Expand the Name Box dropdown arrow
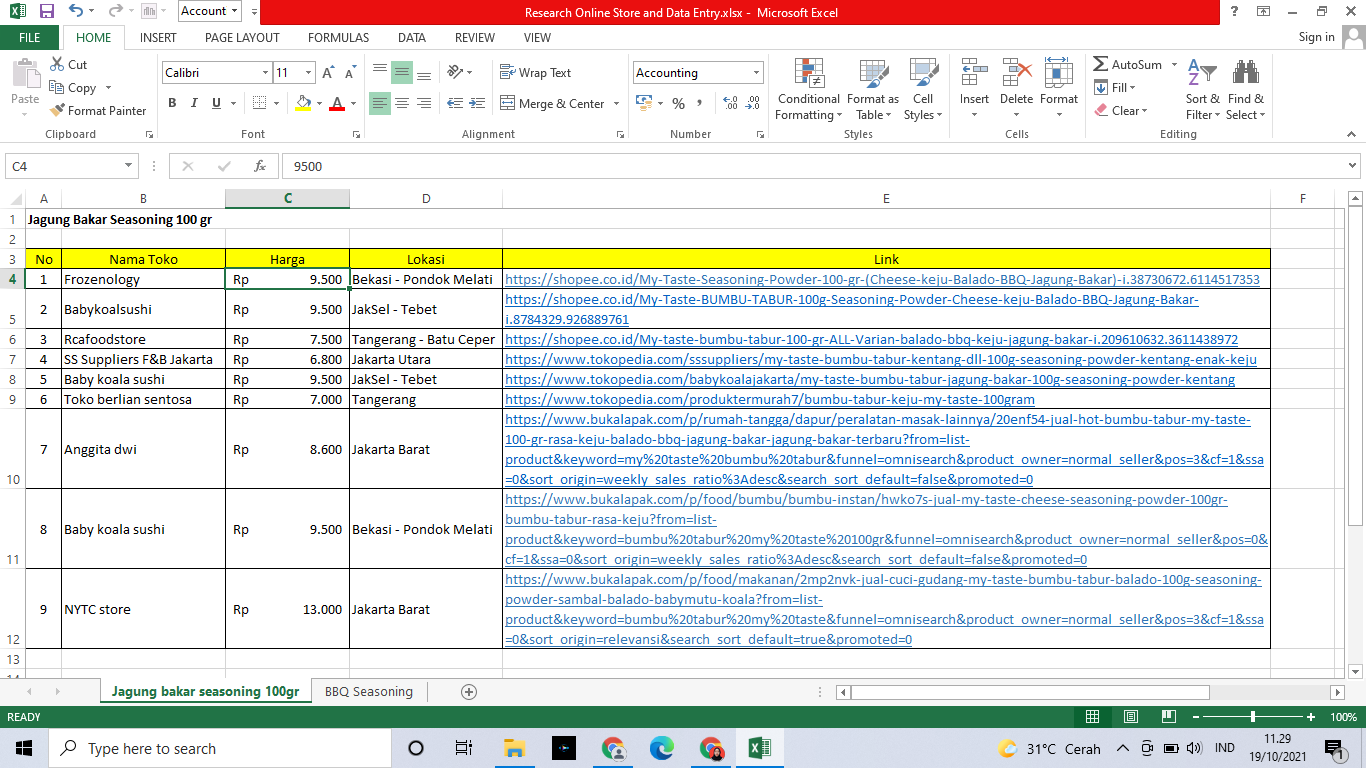This screenshot has width=1366, height=768. pyautogui.click(x=129, y=166)
